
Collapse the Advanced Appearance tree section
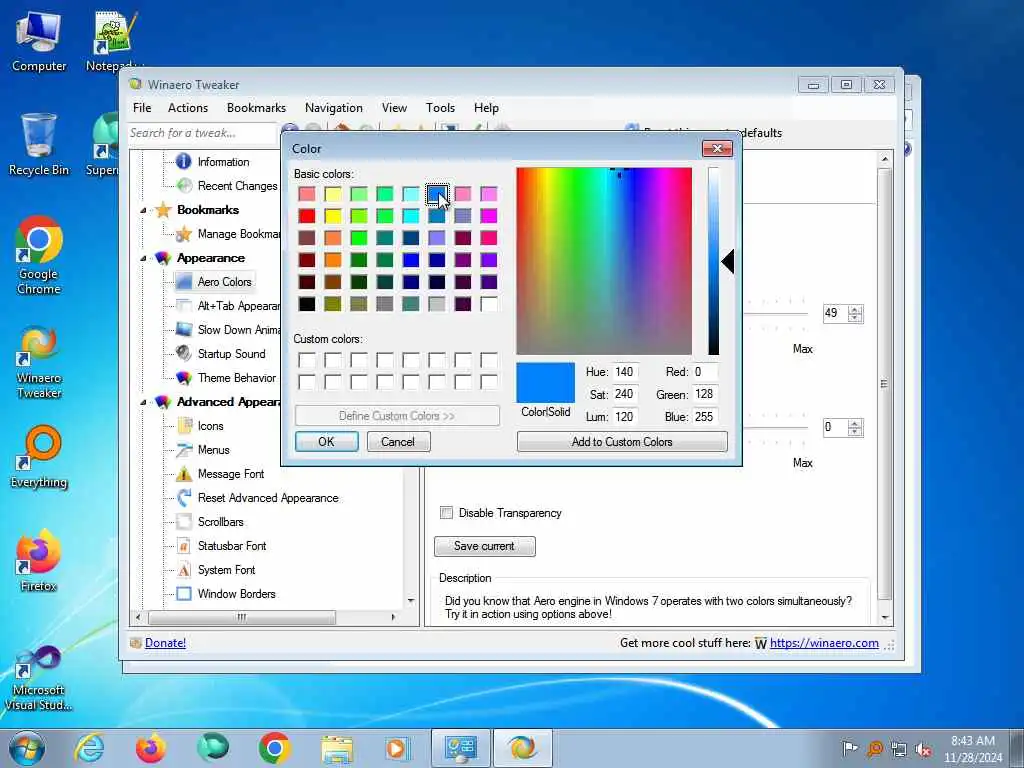coord(143,402)
